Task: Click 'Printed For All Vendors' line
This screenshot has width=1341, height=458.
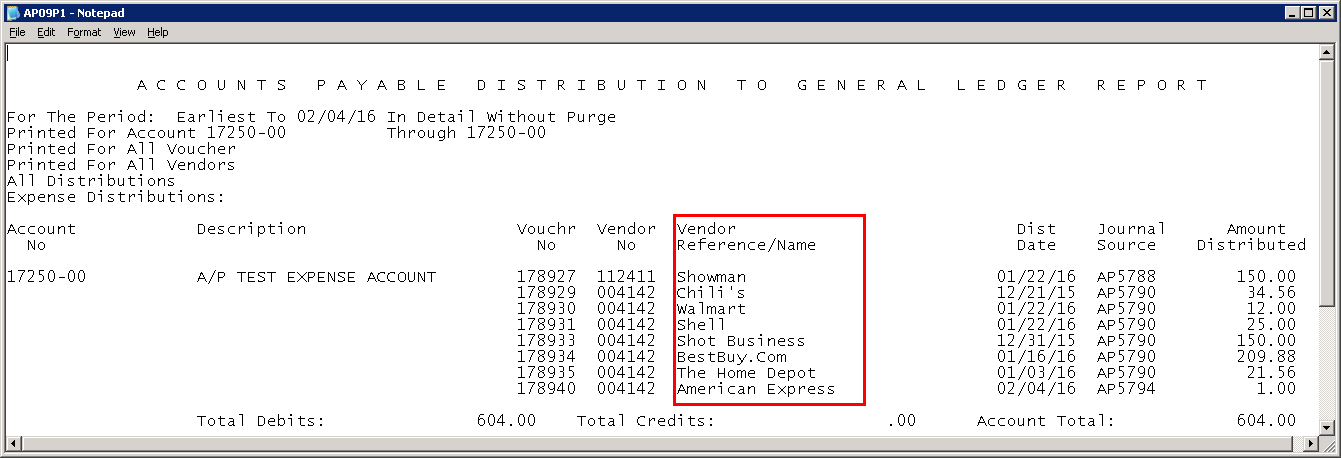Action: coord(121,165)
